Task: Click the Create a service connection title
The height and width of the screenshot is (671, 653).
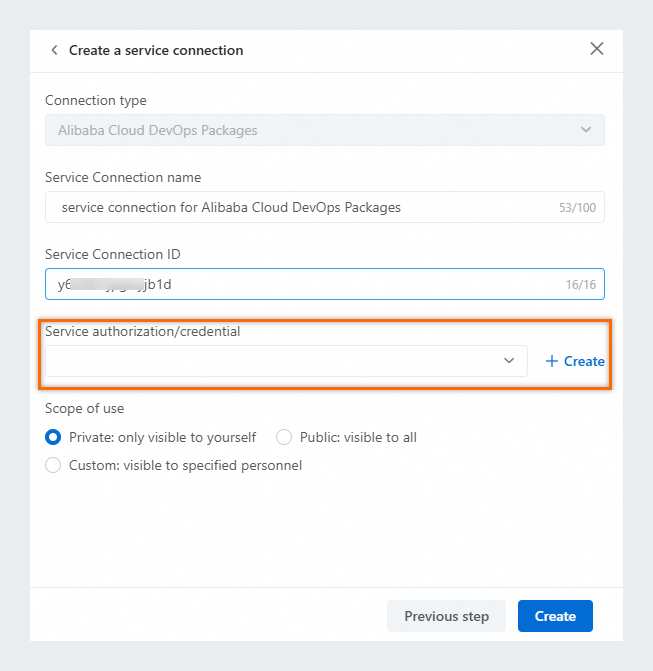Action: click(156, 50)
